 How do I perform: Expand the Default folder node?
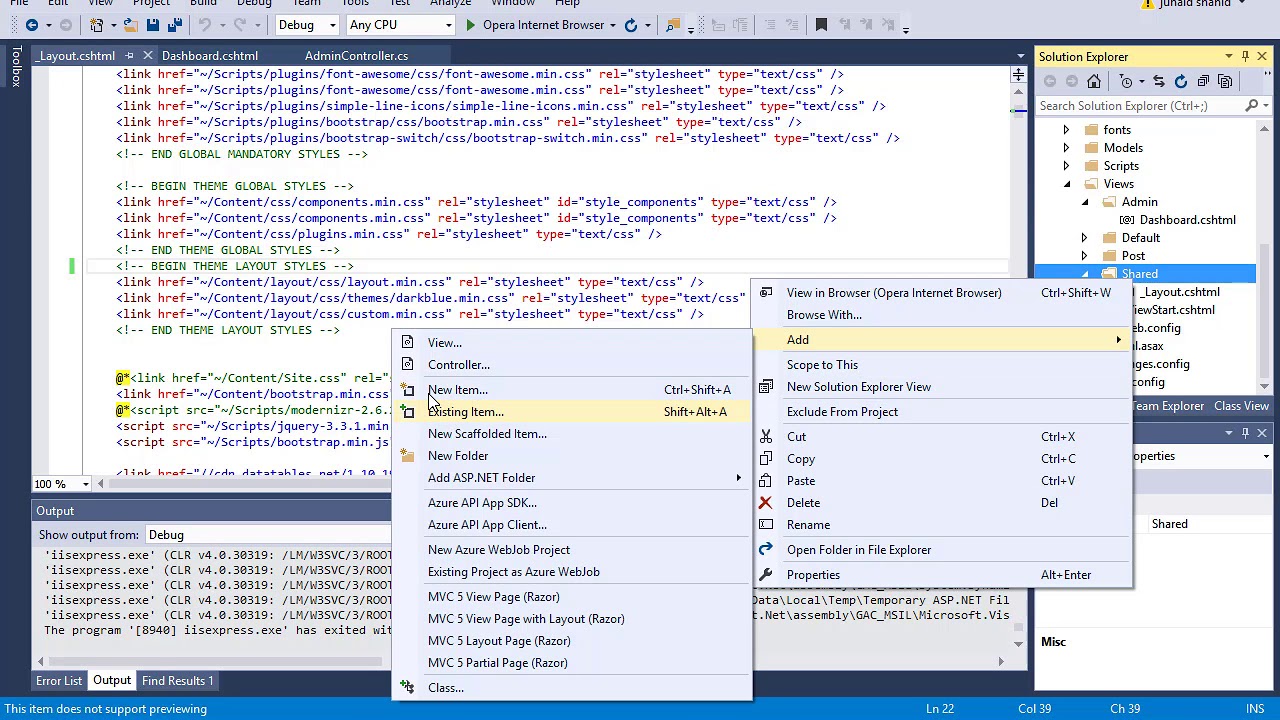point(1085,238)
